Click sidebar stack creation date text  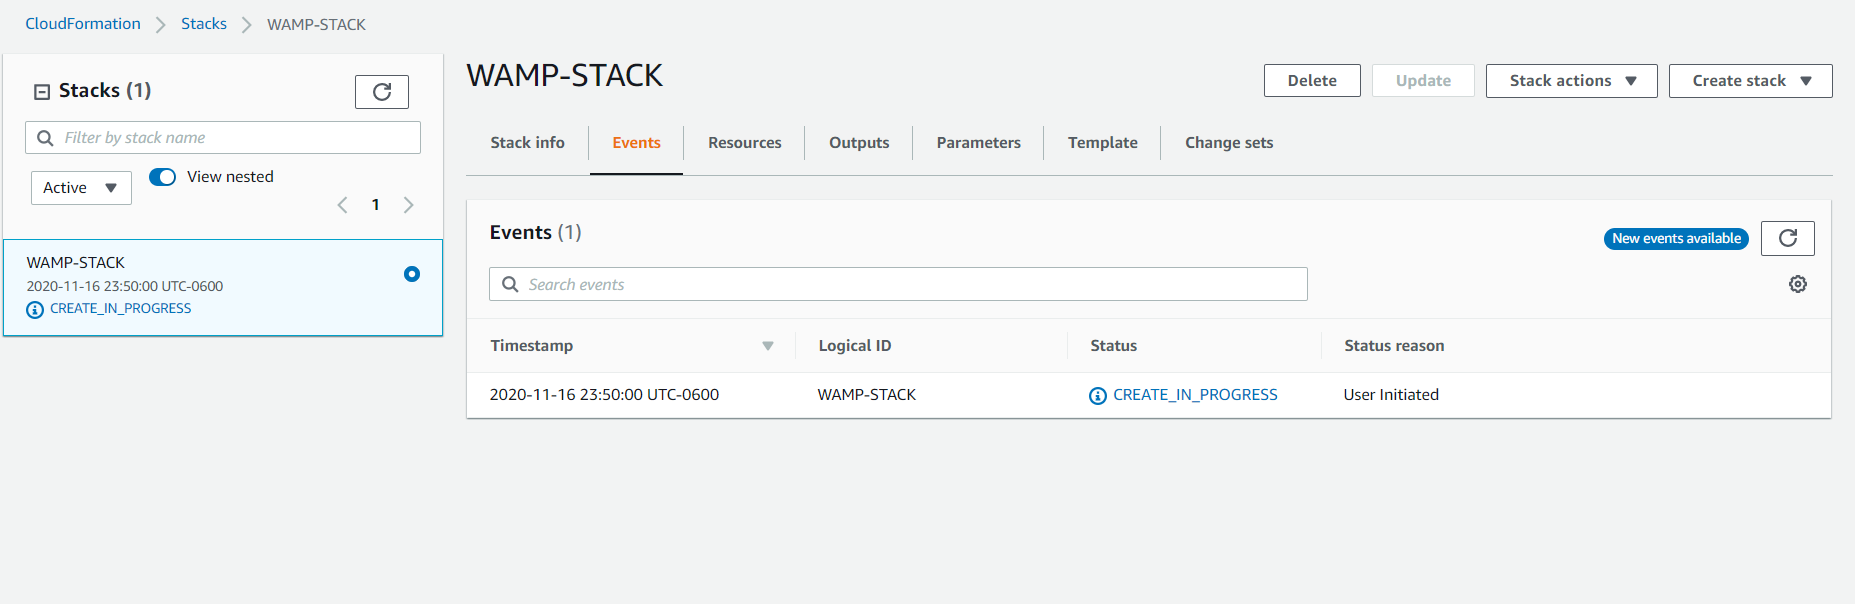[x=125, y=286]
